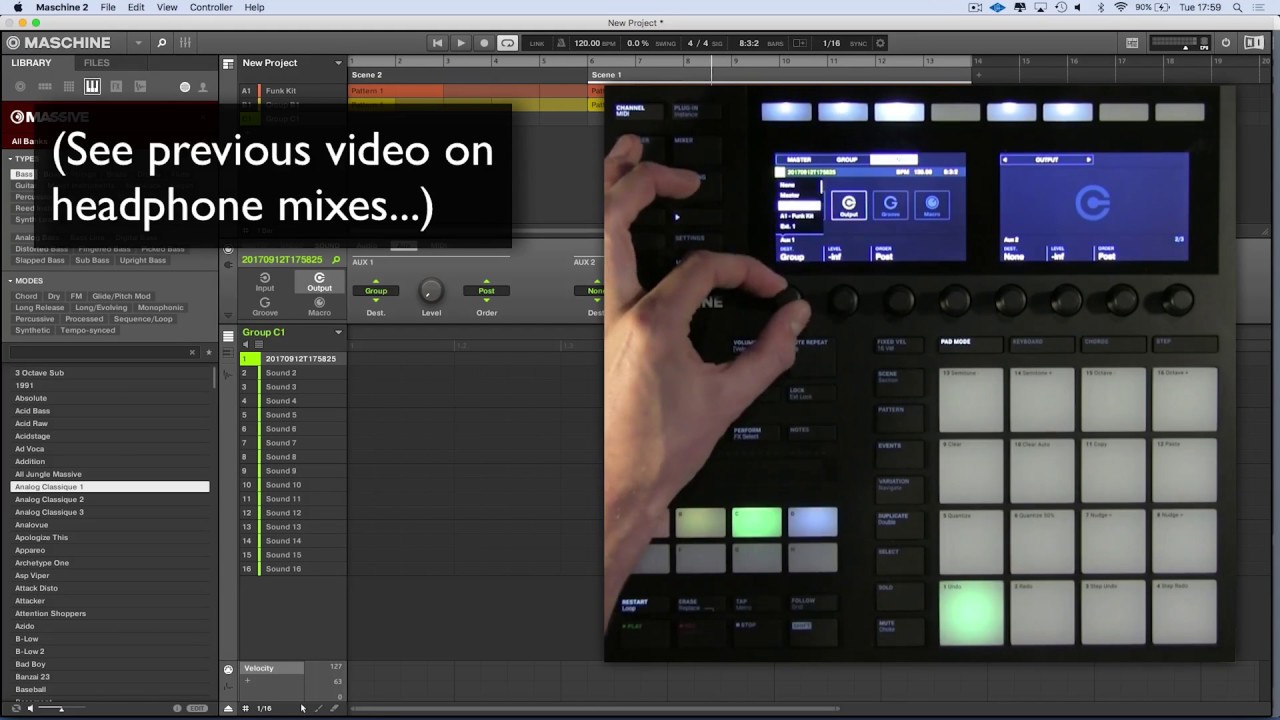Click the sound name magnifier icon

(x=336, y=260)
